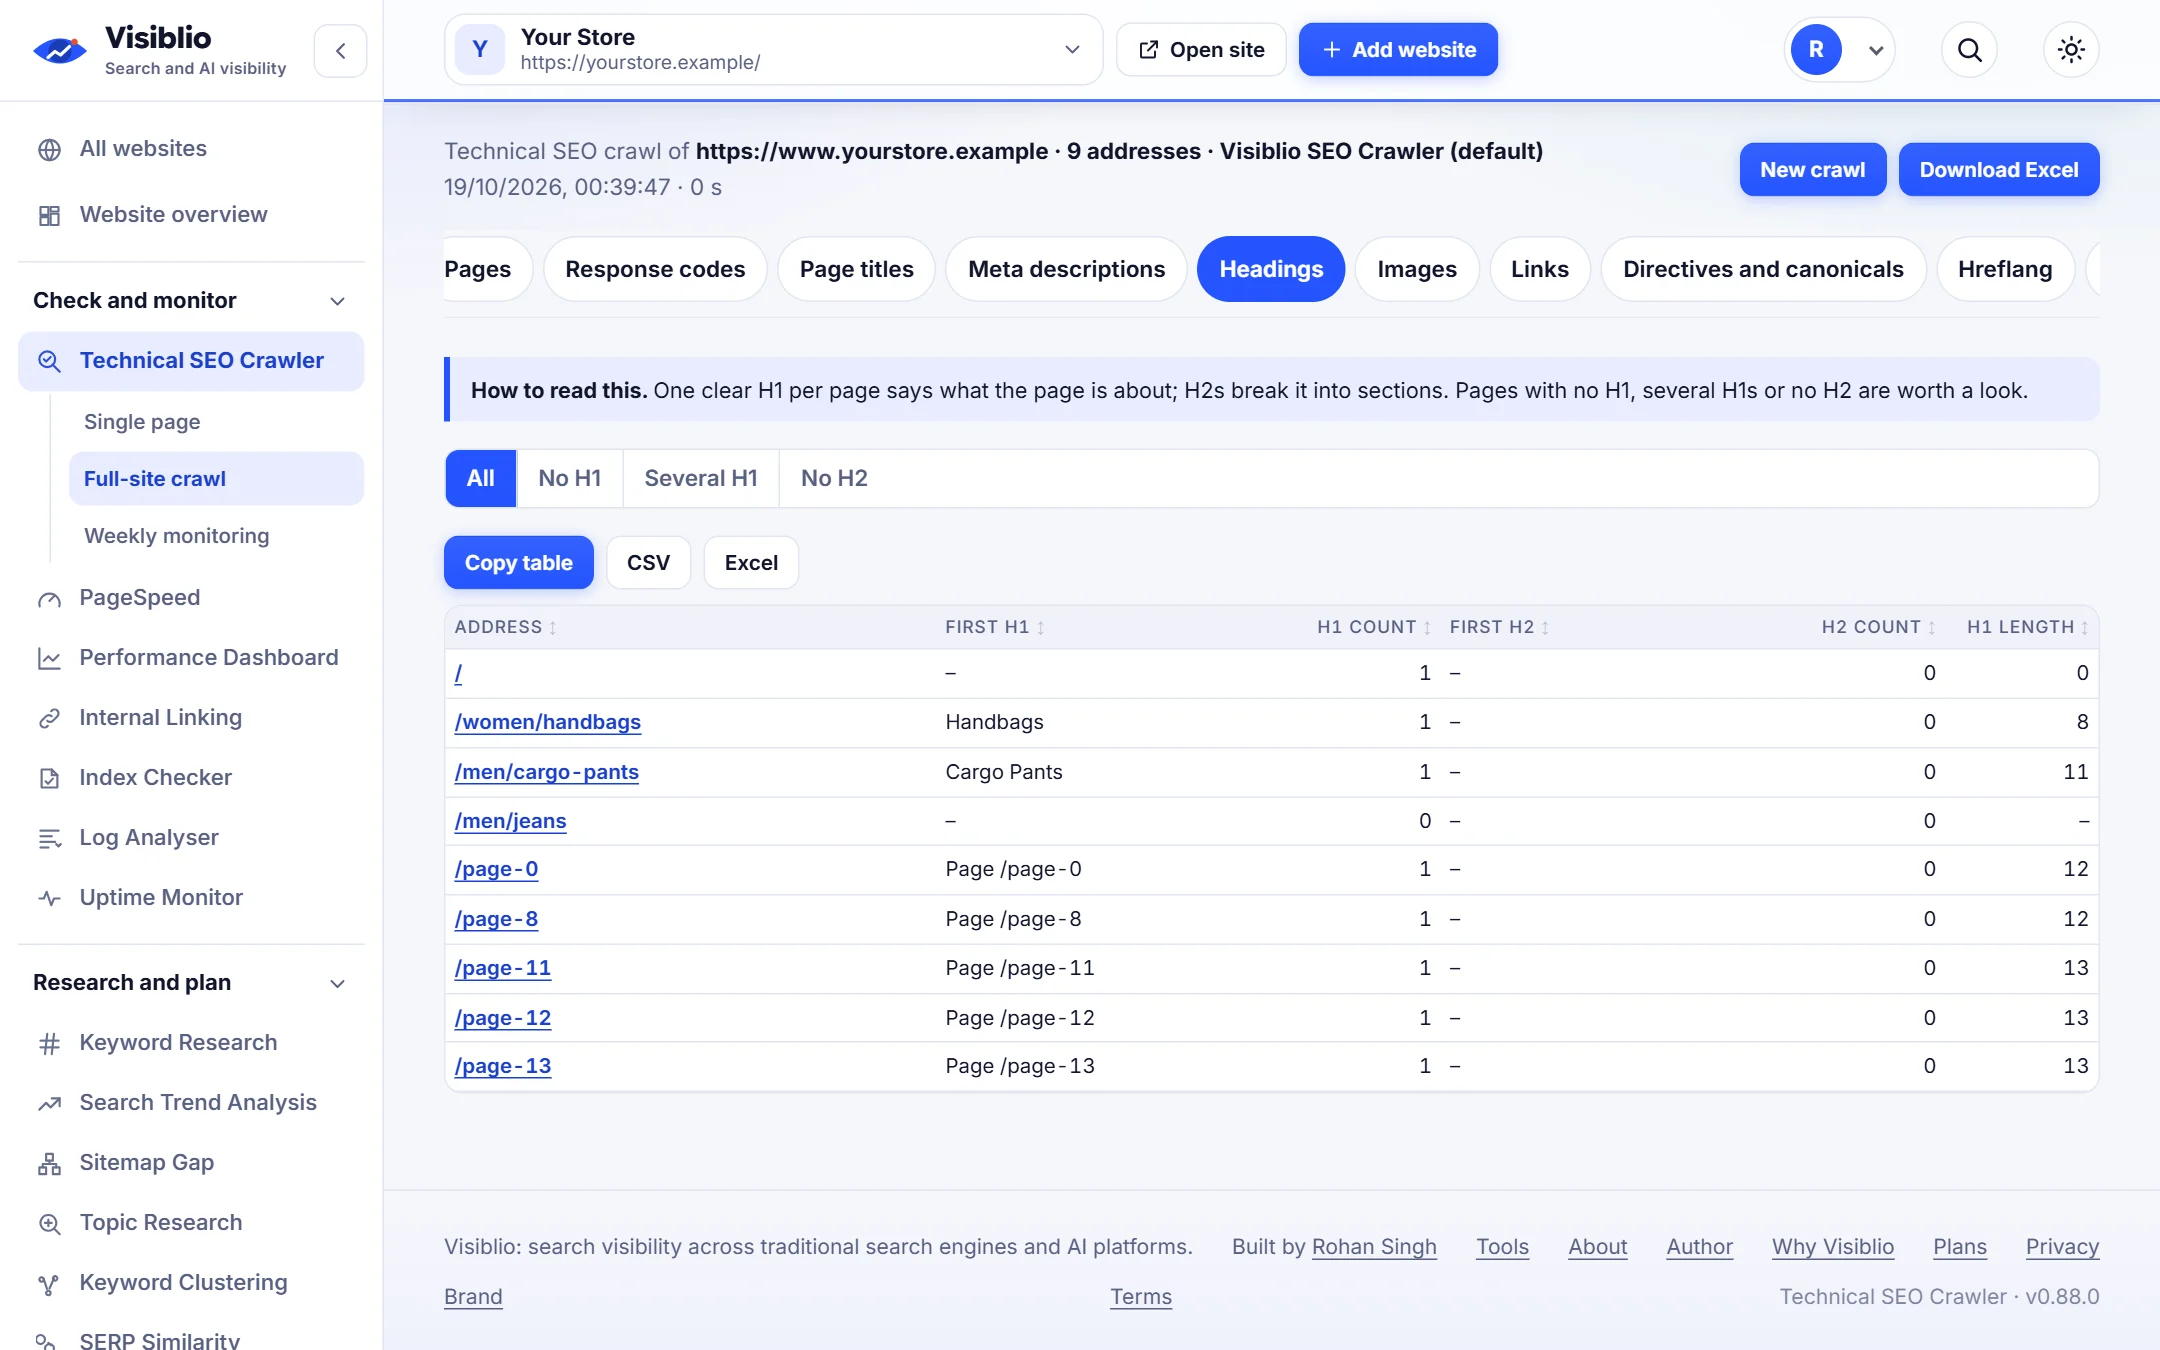
Task: Switch to the Response codes tab
Action: click(655, 269)
